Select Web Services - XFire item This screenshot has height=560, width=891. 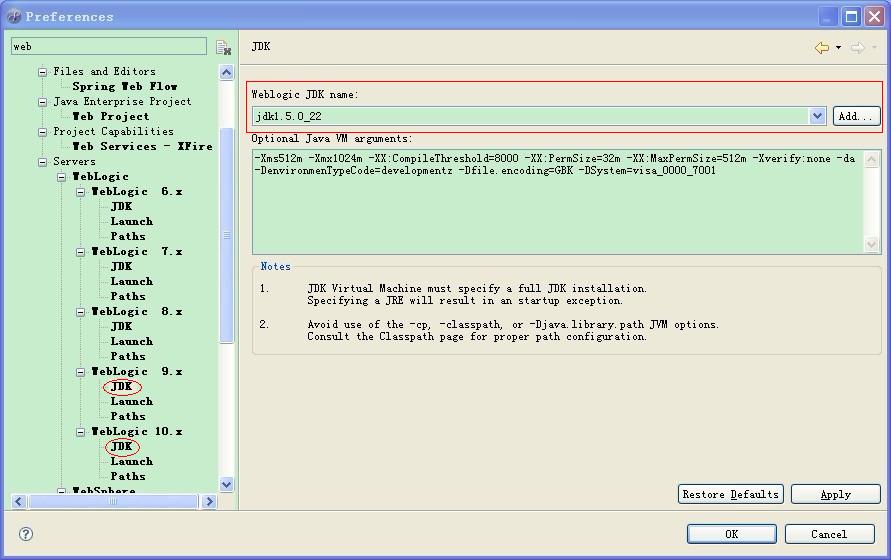click(143, 147)
